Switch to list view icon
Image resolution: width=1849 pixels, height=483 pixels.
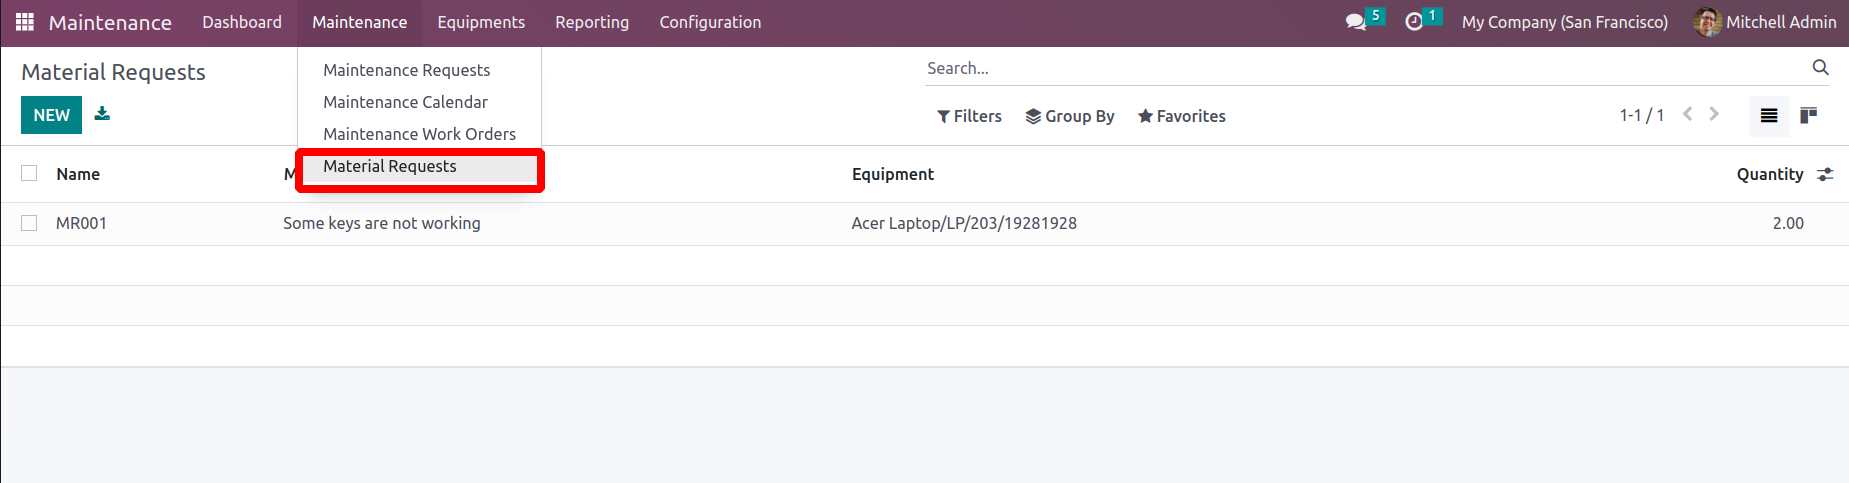[x=1769, y=116]
